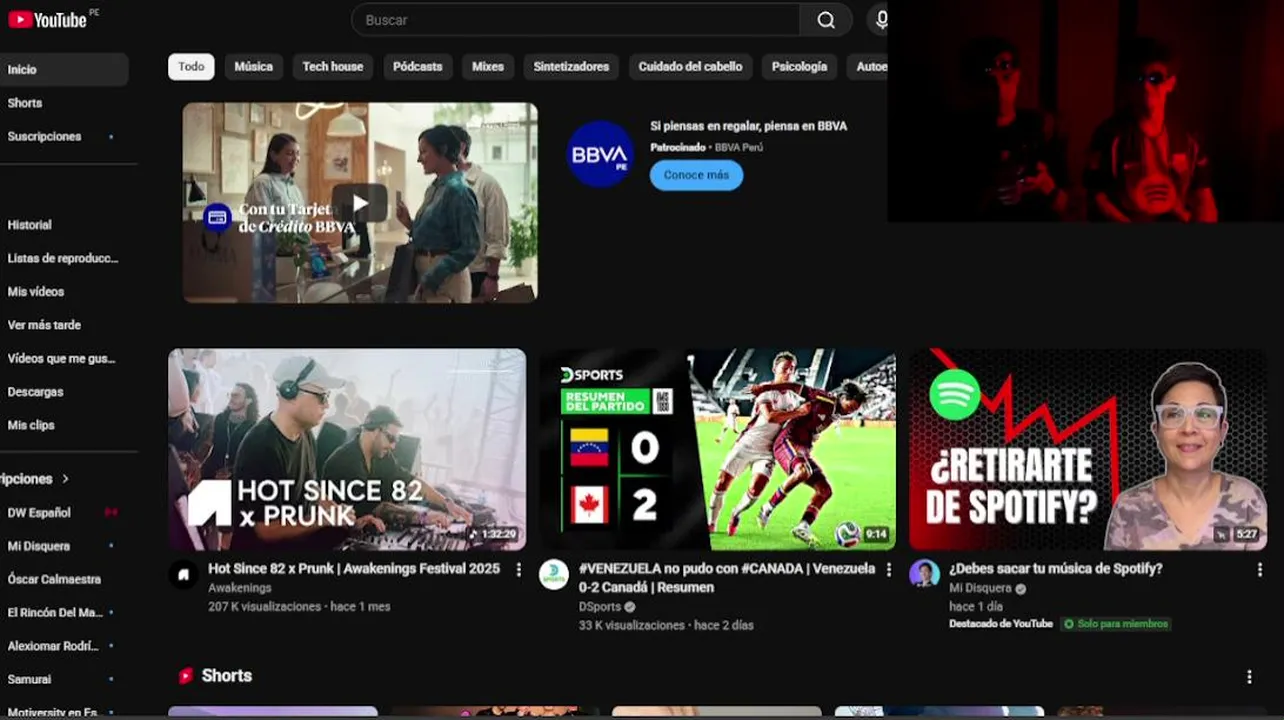Open options menu for Venezuela Canadá video
The height and width of the screenshot is (720, 1284).
[888, 569]
